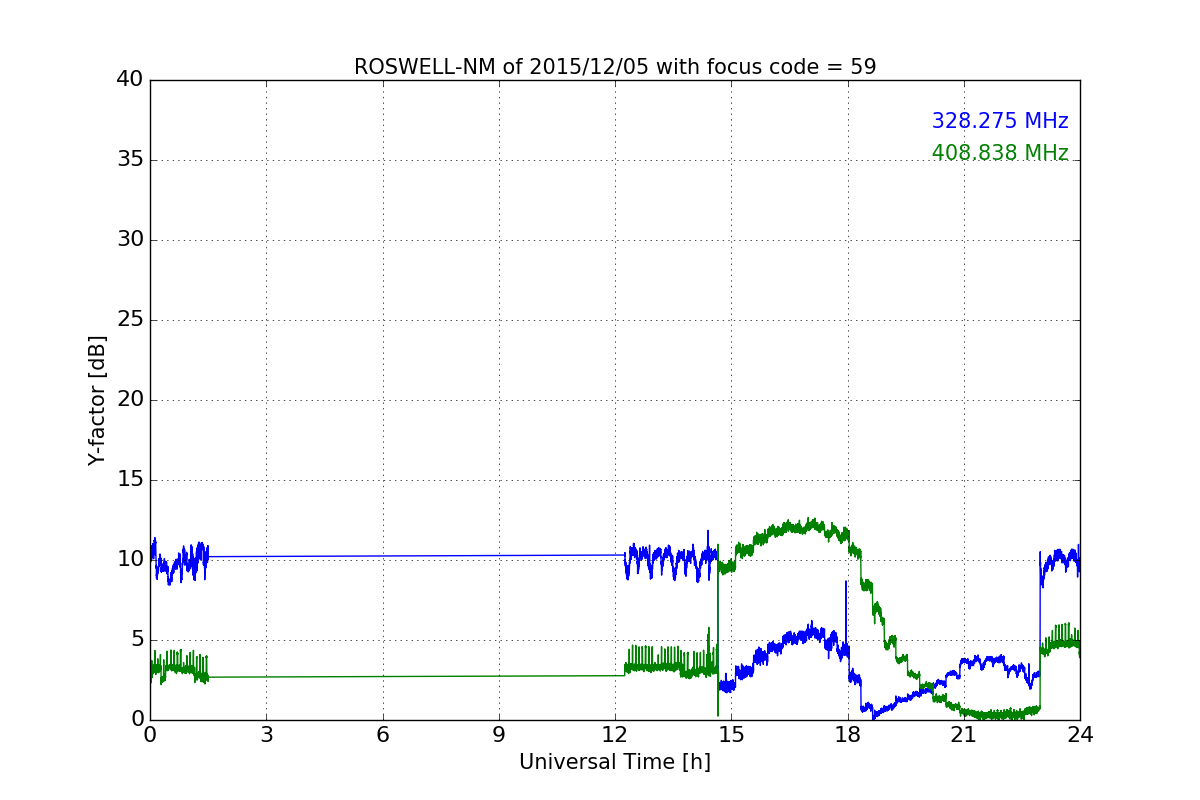This screenshot has height=800, width=1200.
Task: Click x-axis tick label '12'
Action: tap(615, 735)
